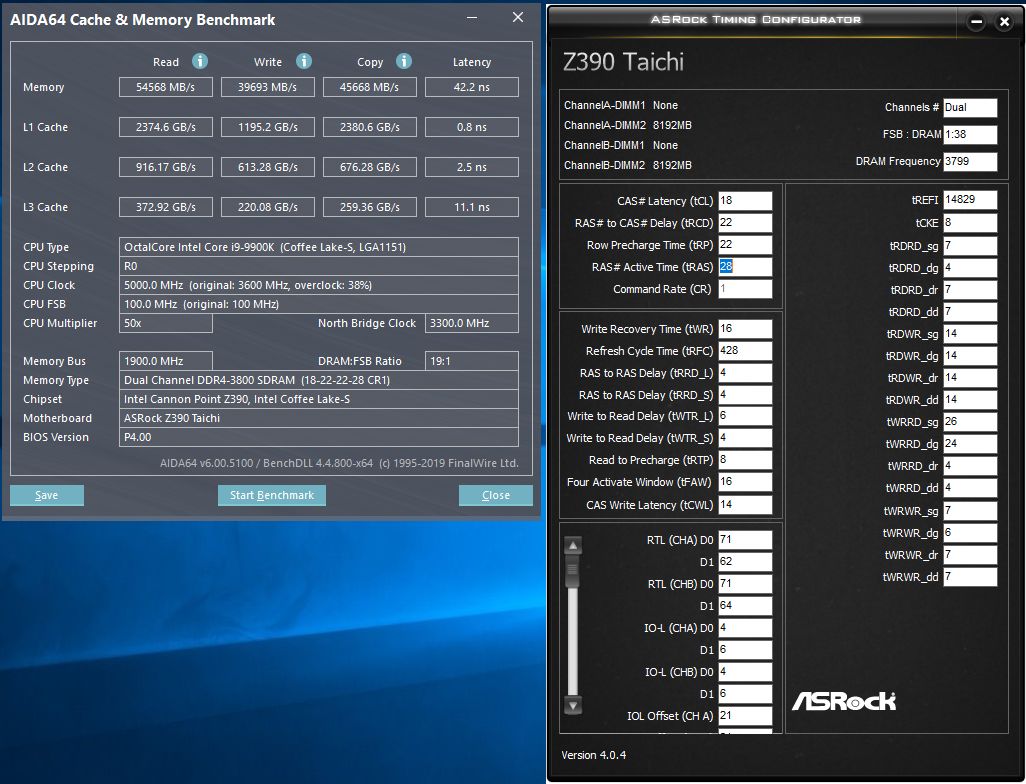
Task: Edit the tCKE value
Action: click(970, 223)
